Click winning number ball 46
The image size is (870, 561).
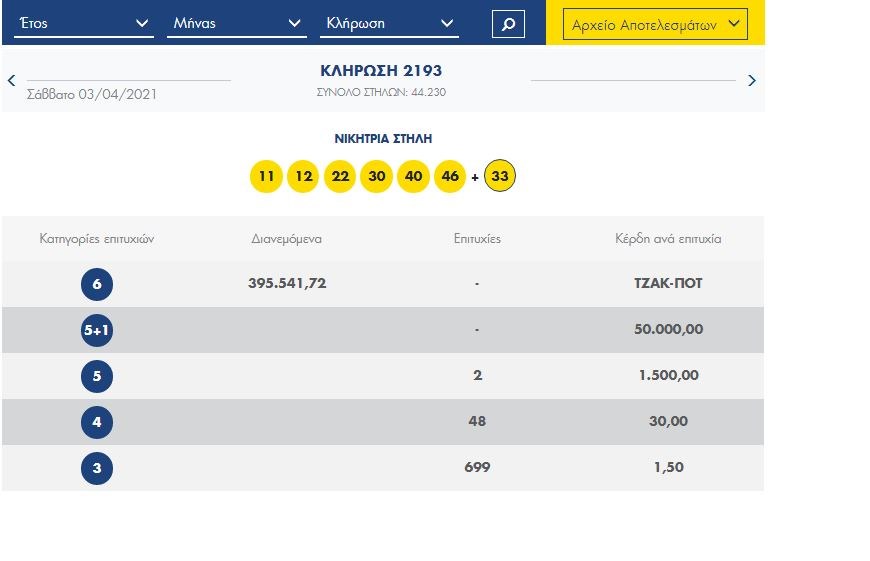(450, 177)
